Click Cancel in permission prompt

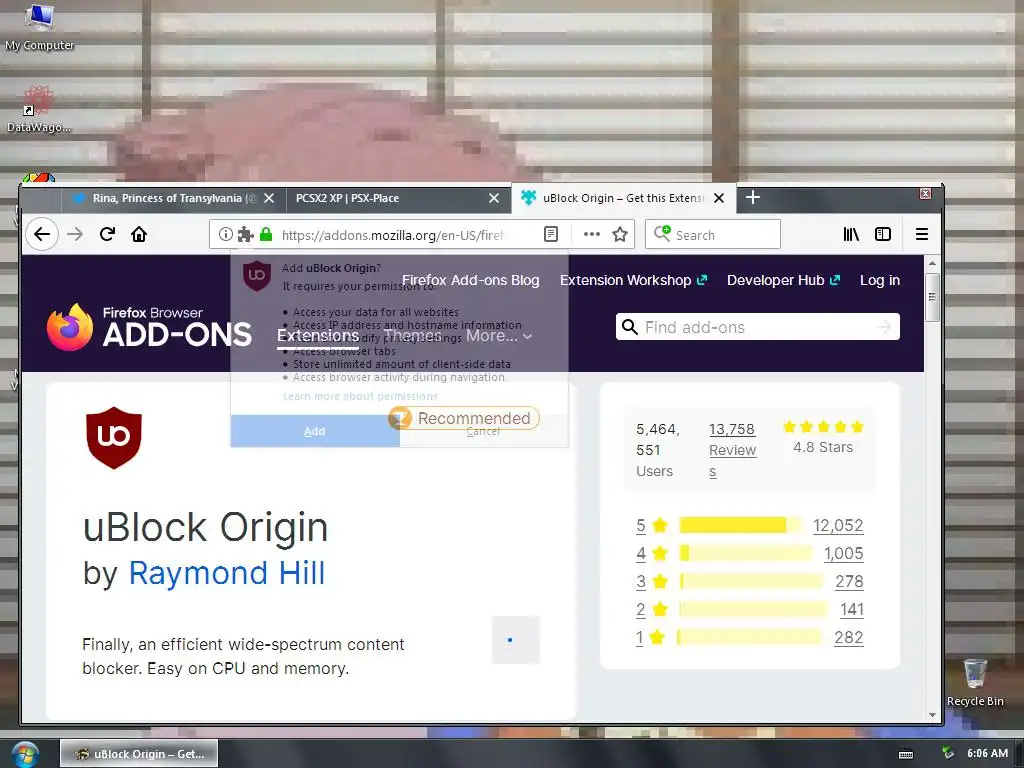[x=483, y=431]
